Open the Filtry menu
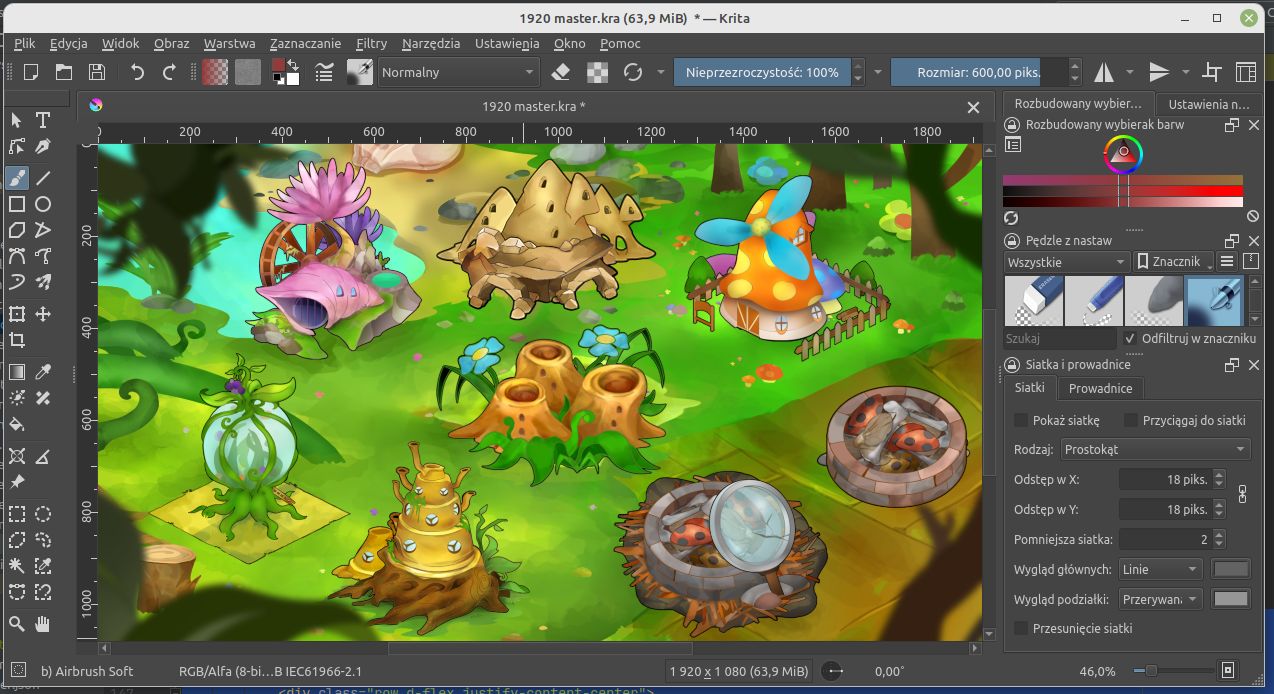Screen dimensions: 1274x694 point(371,43)
